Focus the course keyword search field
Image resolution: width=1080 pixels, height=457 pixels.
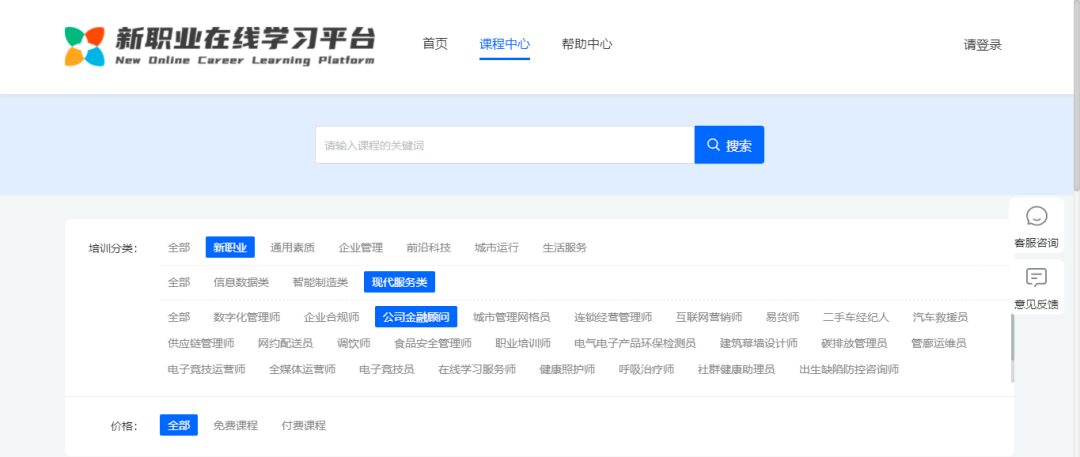[505, 145]
